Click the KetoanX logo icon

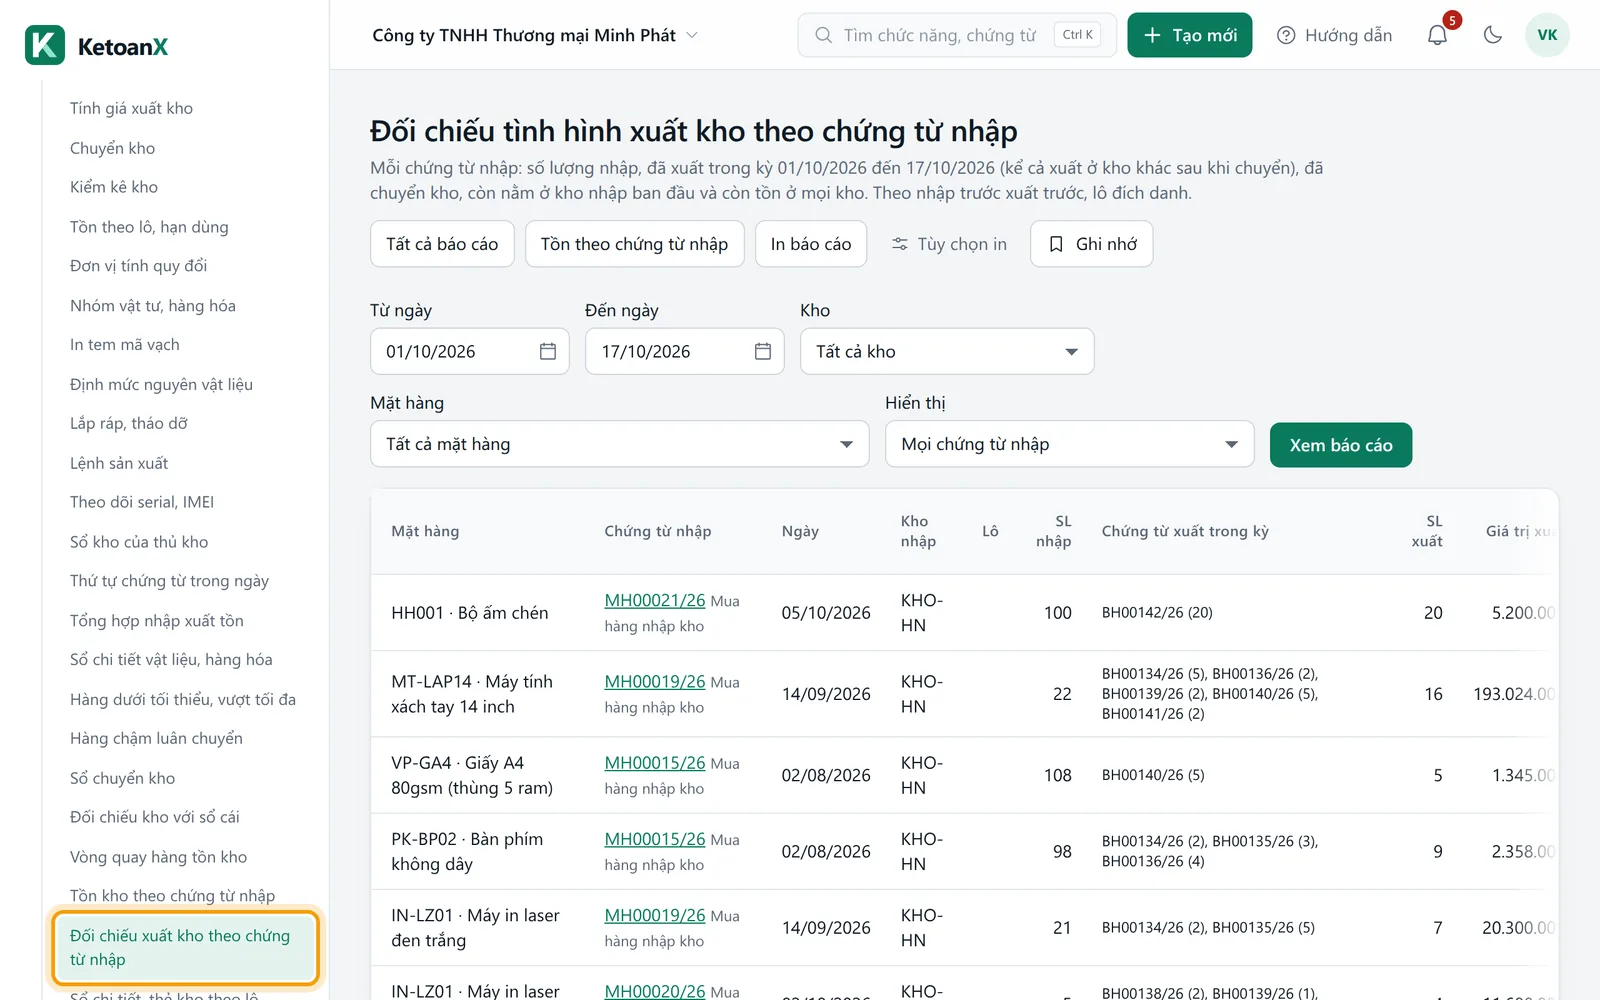45,45
